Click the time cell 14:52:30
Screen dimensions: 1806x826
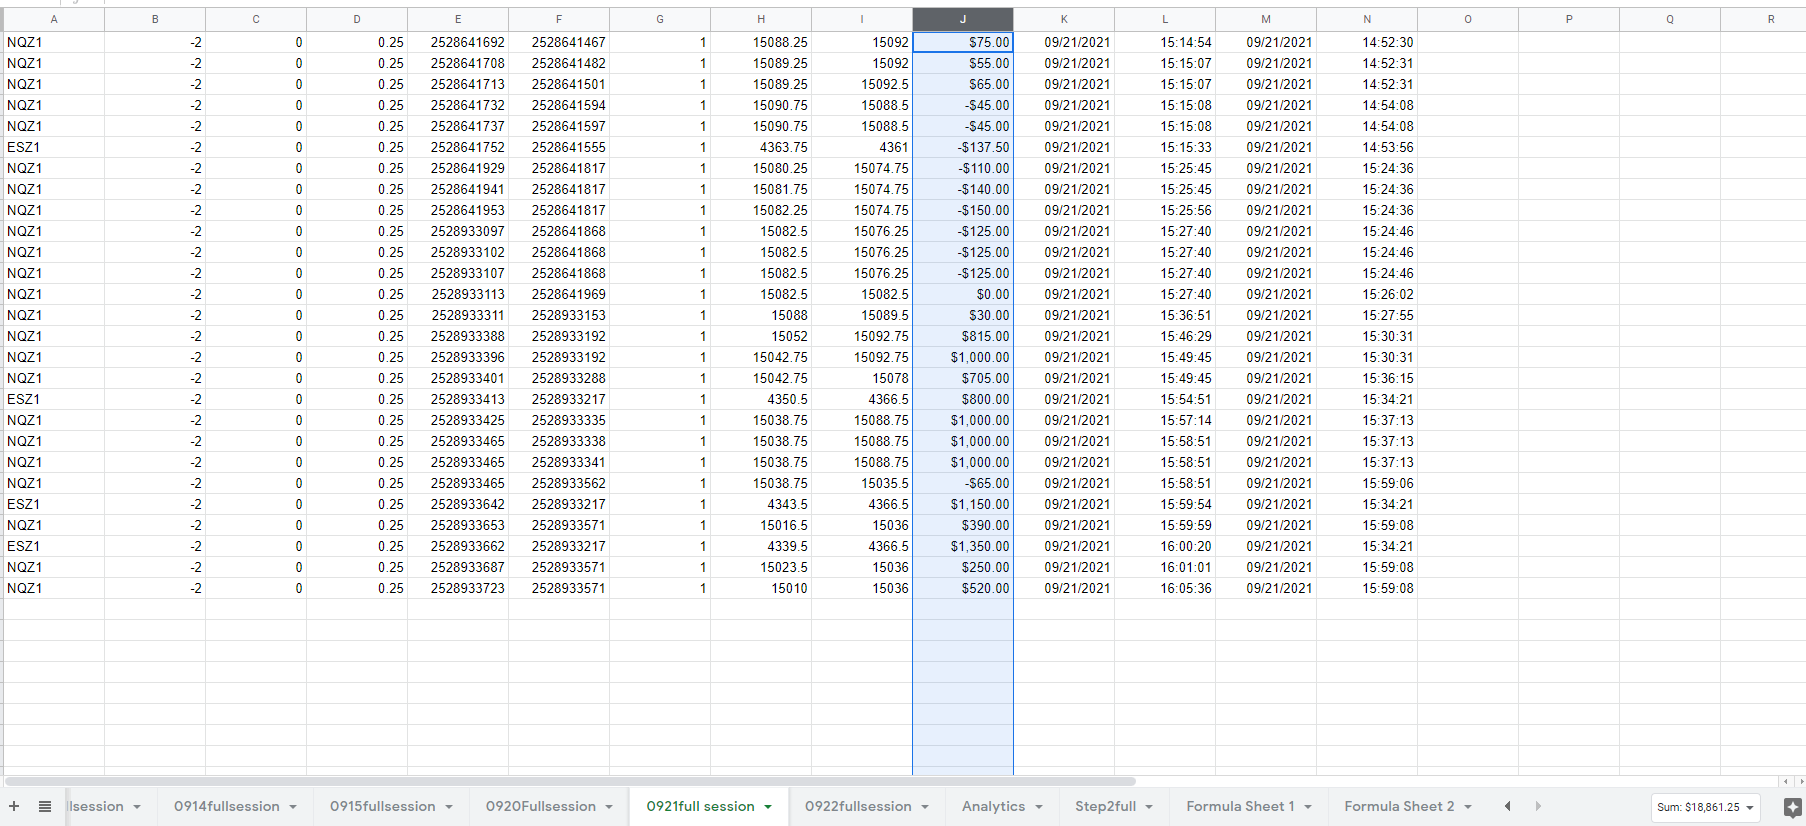[1367, 42]
